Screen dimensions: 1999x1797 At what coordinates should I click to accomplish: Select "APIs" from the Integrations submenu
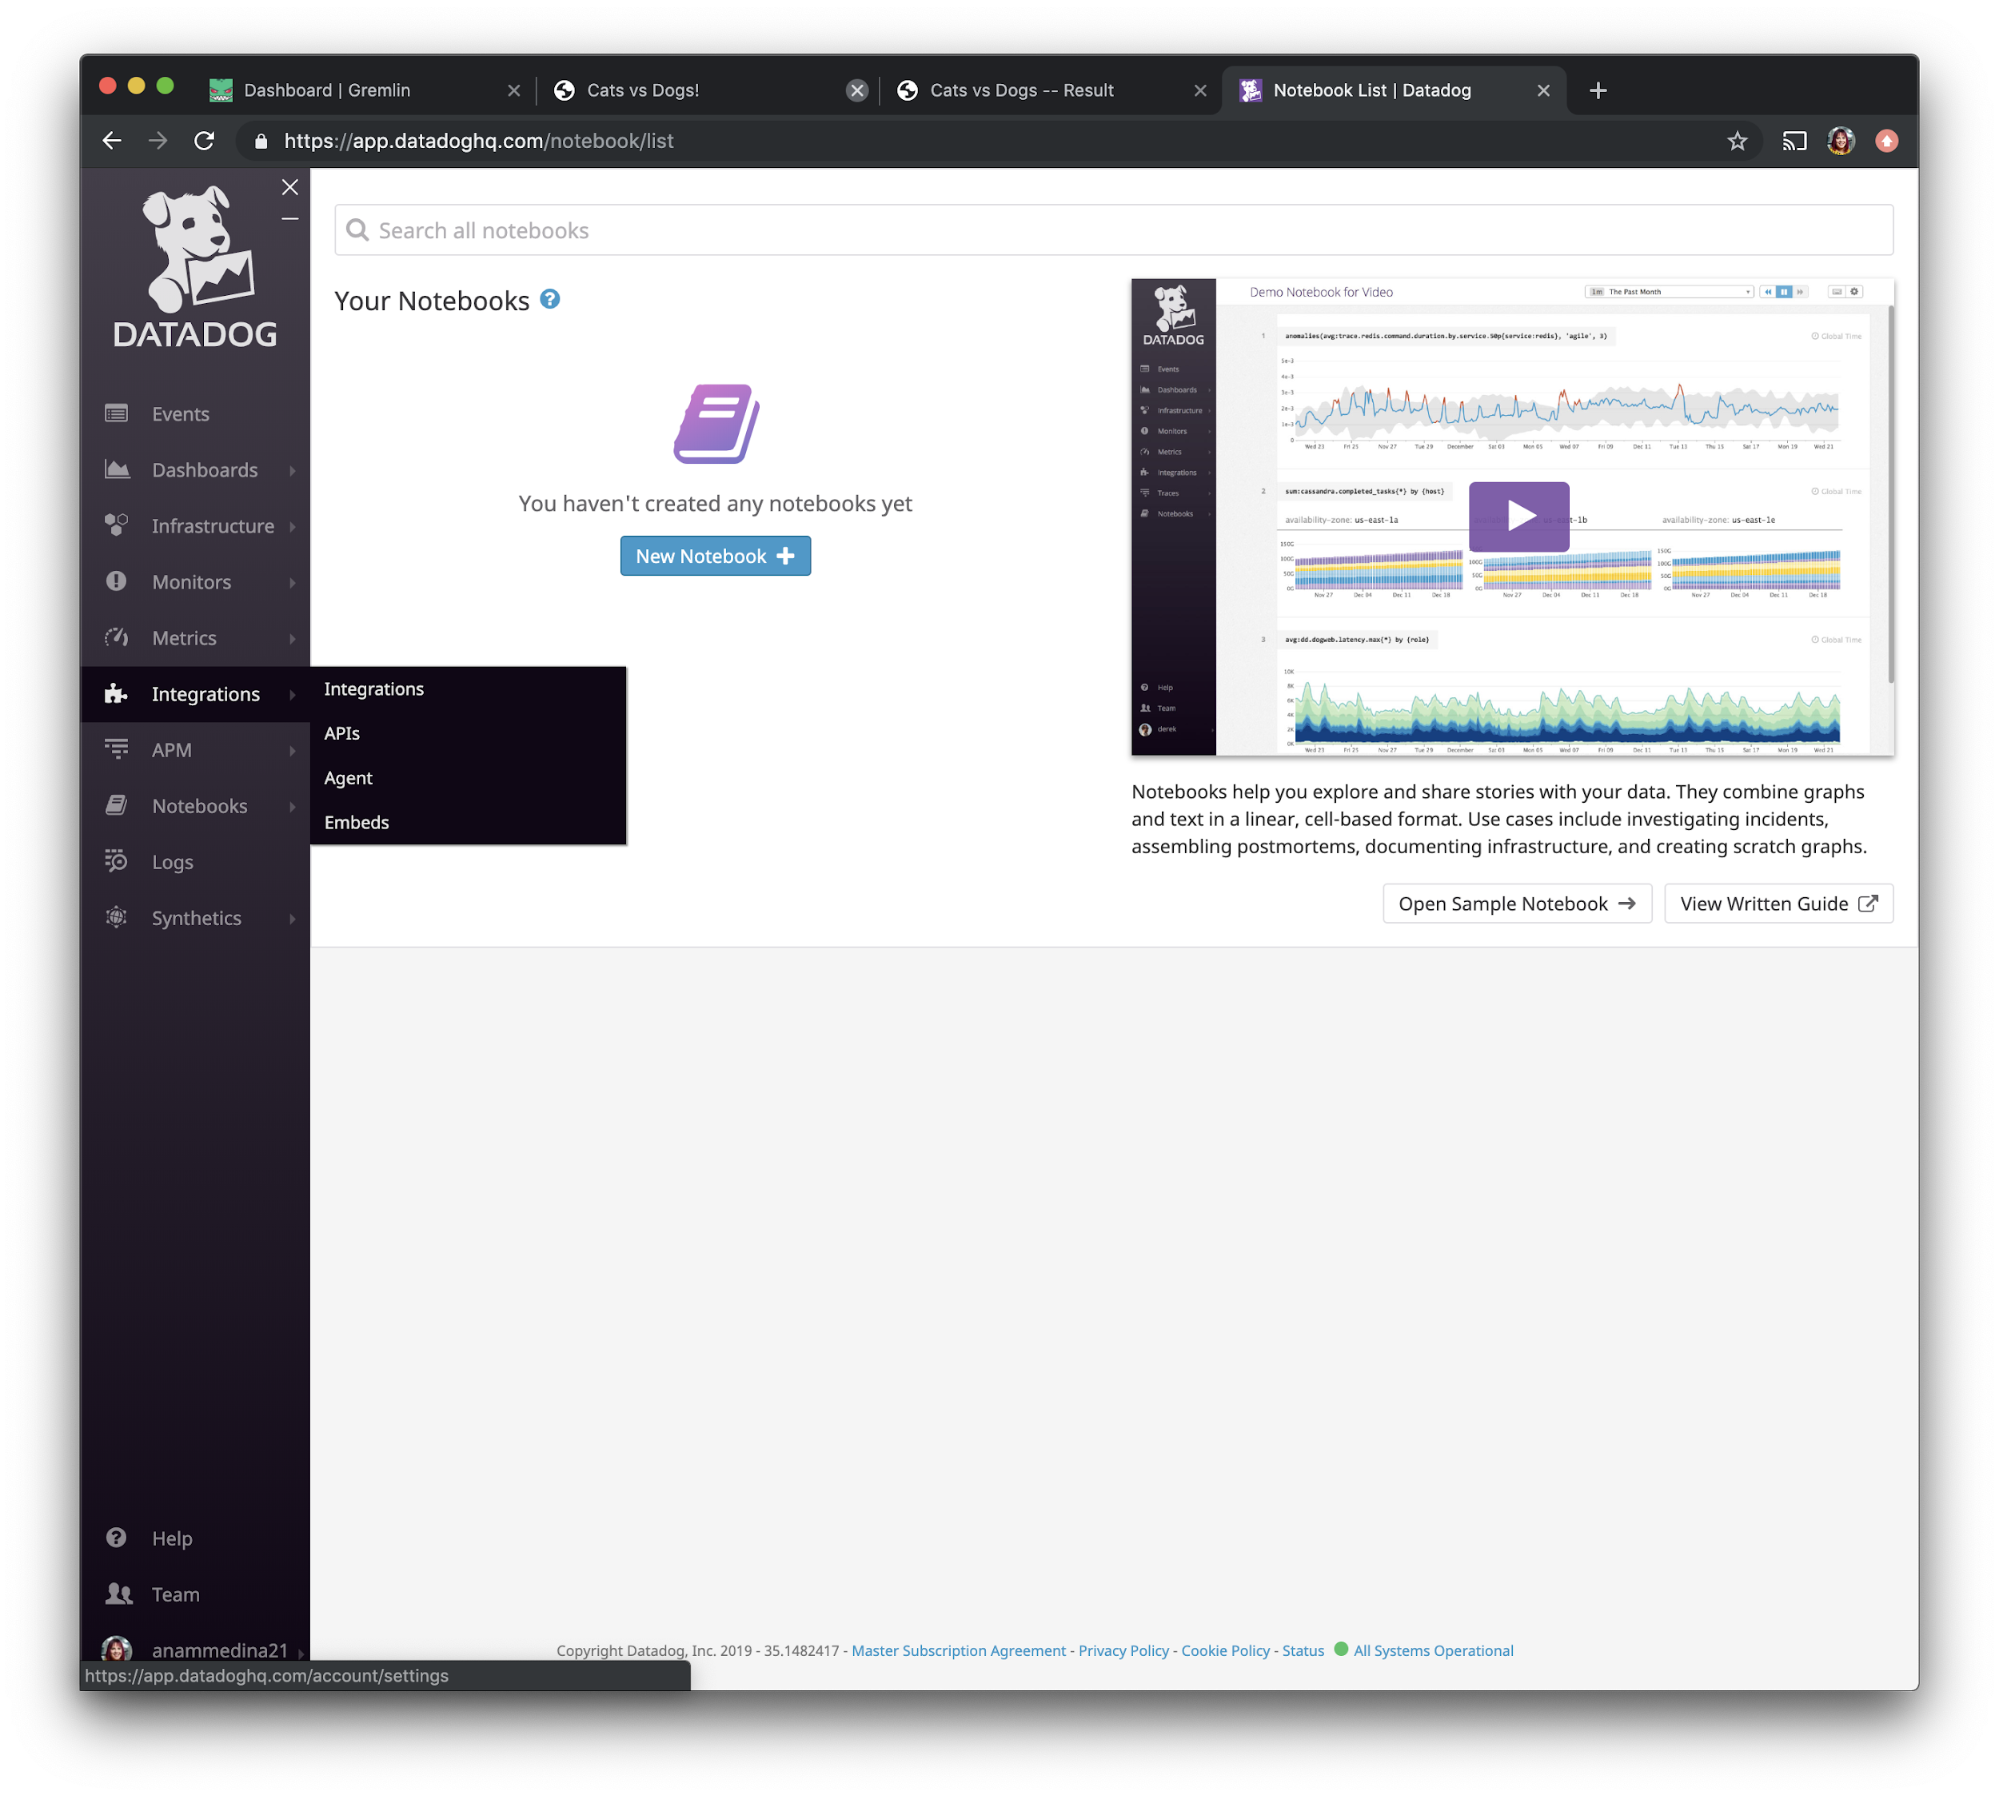342,733
